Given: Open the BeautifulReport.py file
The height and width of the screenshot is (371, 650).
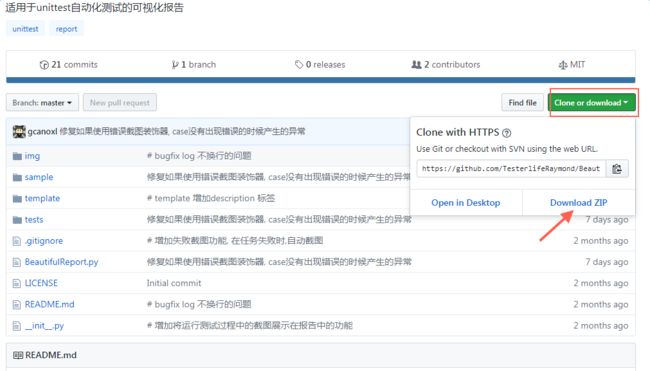Looking at the screenshot, I should (x=61, y=262).
